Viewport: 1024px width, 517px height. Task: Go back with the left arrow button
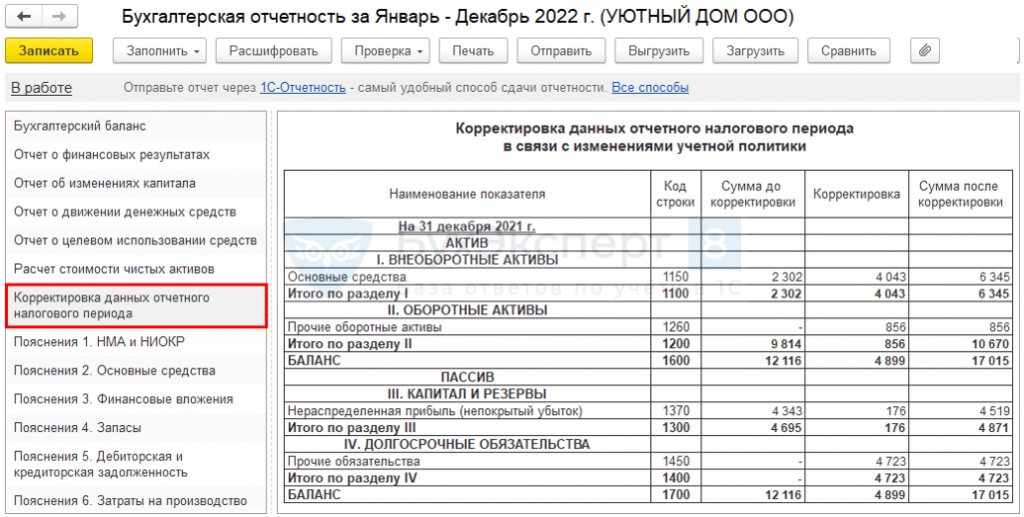(25, 17)
